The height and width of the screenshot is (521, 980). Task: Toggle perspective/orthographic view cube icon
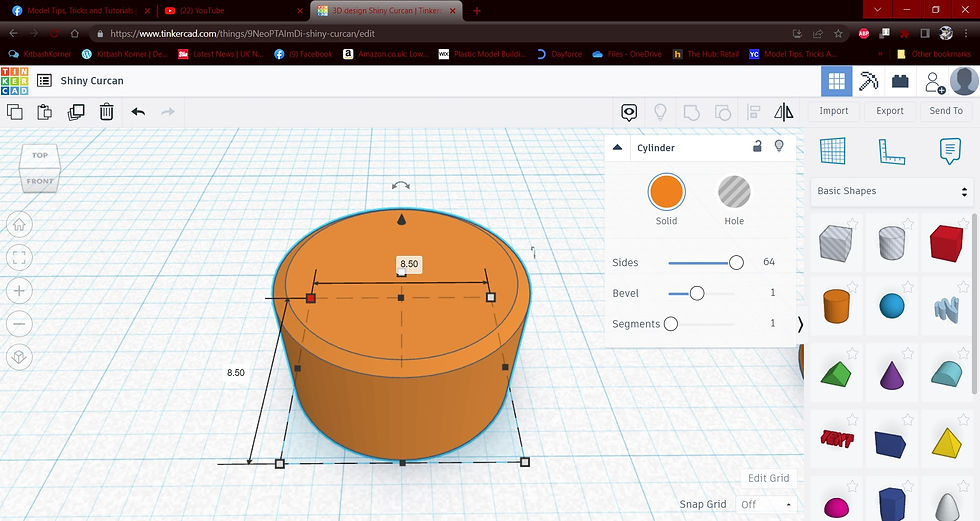pyautogui.click(x=19, y=357)
